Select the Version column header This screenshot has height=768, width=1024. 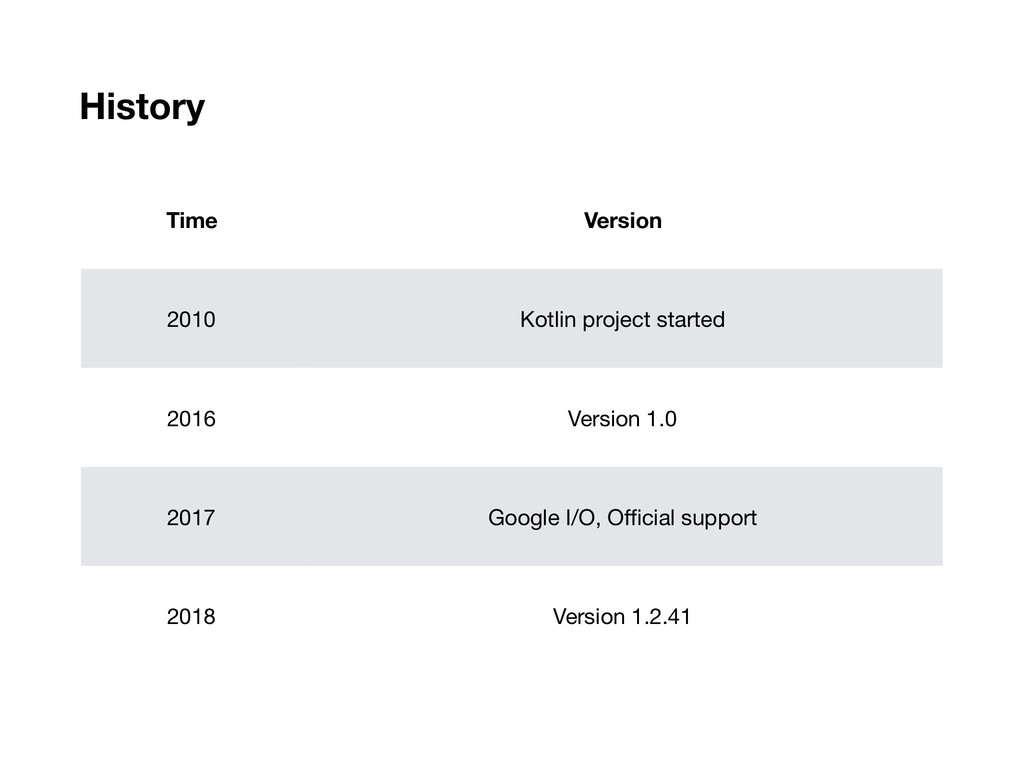(x=622, y=221)
